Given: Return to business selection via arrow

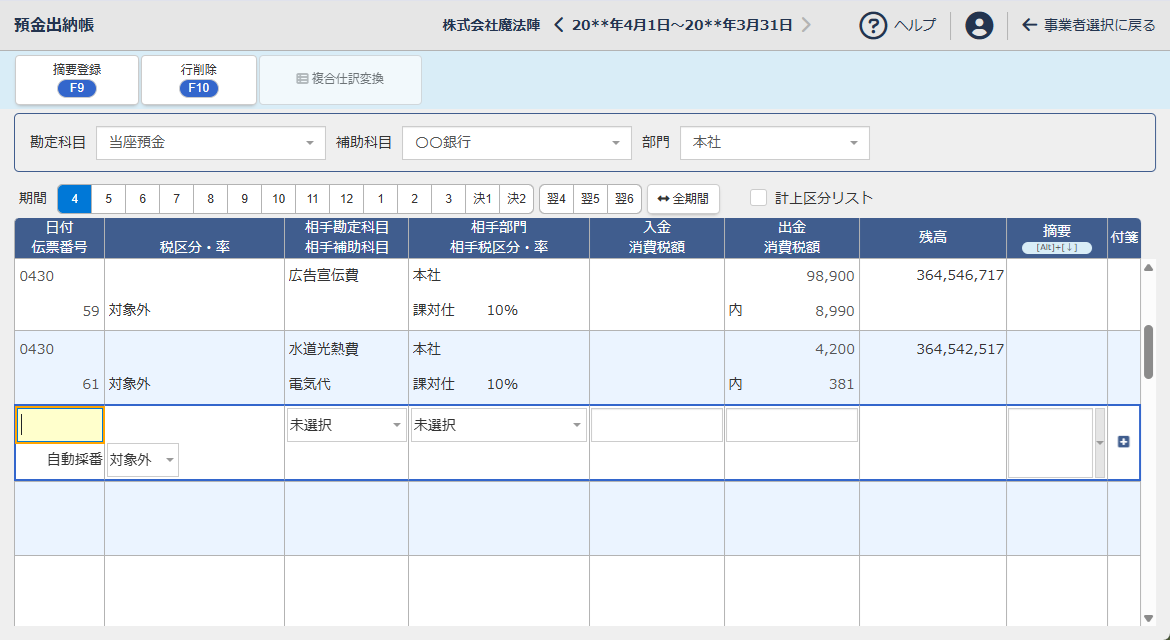Looking at the screenshot, I should (x=1029, y=26).
